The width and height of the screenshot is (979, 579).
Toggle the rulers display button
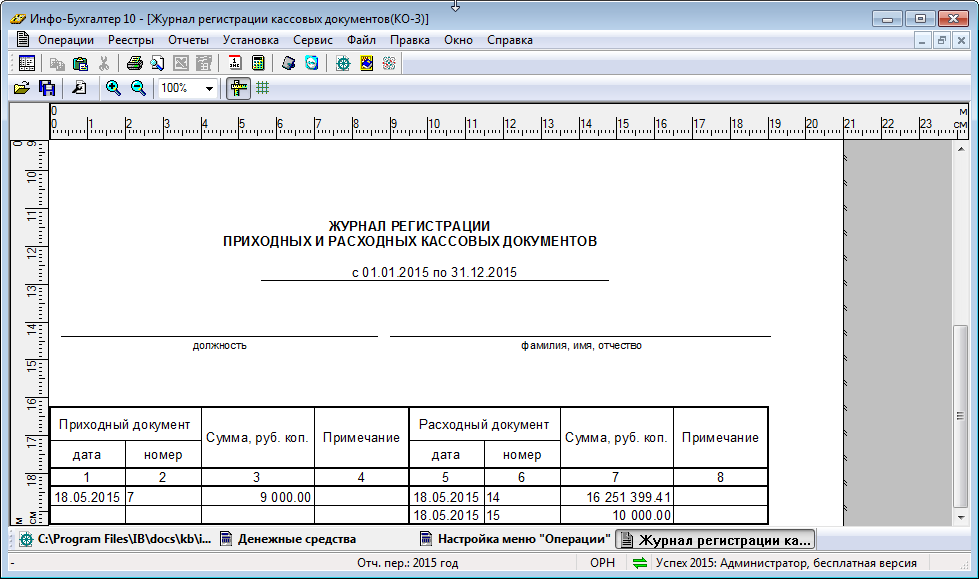click(238, 88)
